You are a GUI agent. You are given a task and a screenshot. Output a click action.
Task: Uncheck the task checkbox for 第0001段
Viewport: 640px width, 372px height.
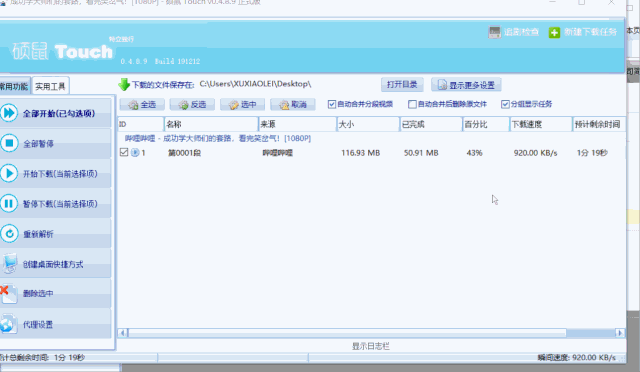coord(124,152)
